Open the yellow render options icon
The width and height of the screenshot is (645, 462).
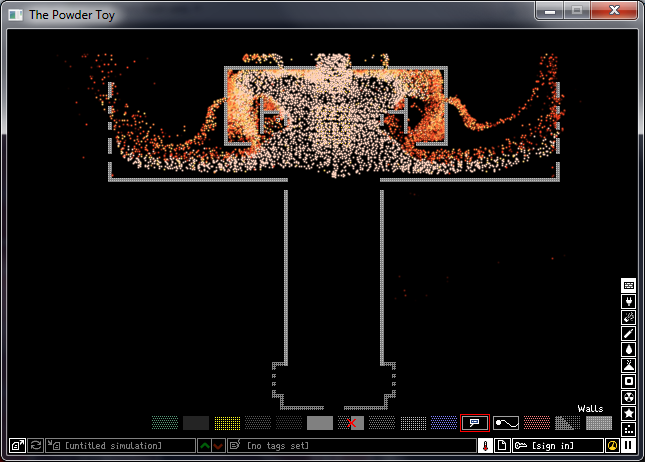(612, 446)
